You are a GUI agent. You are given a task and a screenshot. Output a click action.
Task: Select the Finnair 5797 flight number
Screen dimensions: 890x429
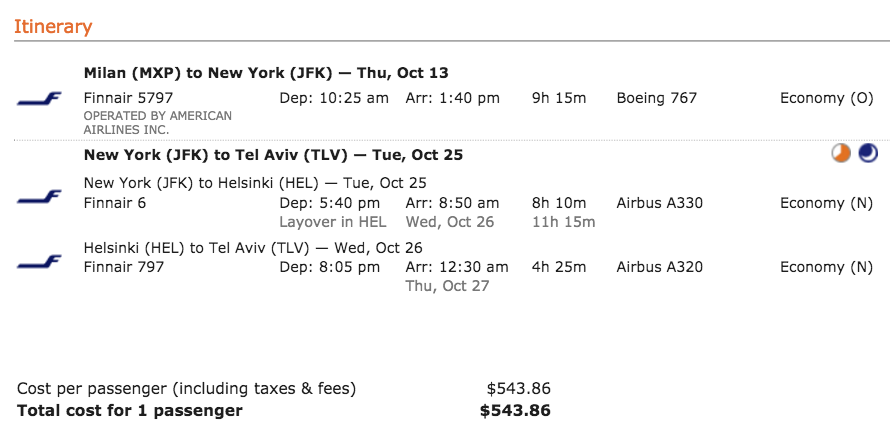(x=128, y=98)
